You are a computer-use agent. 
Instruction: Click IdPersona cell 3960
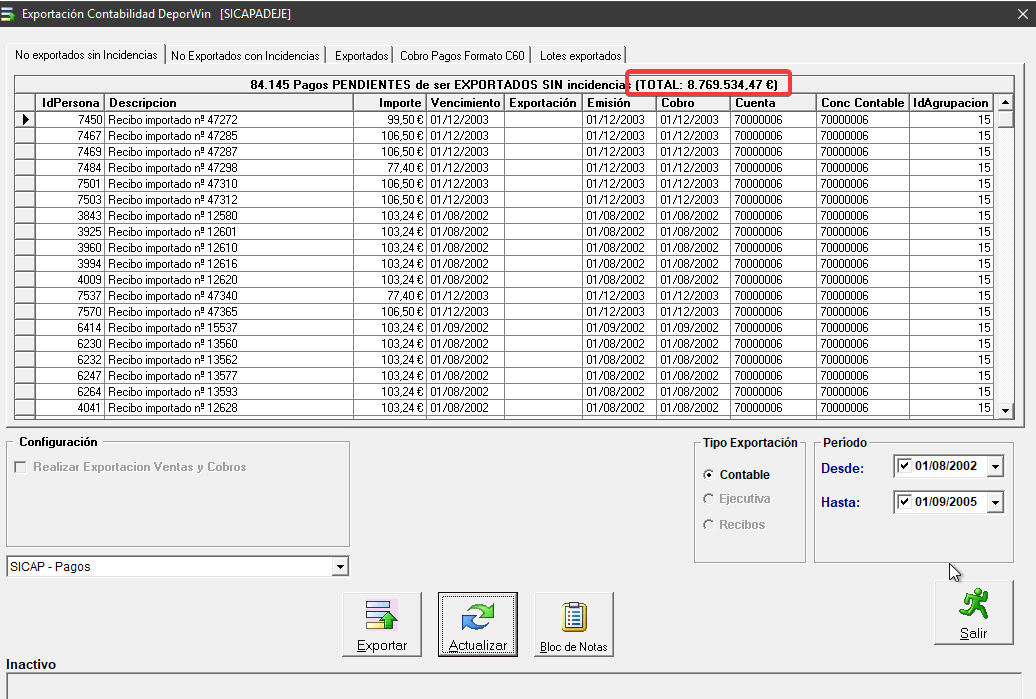coord(69,248)
